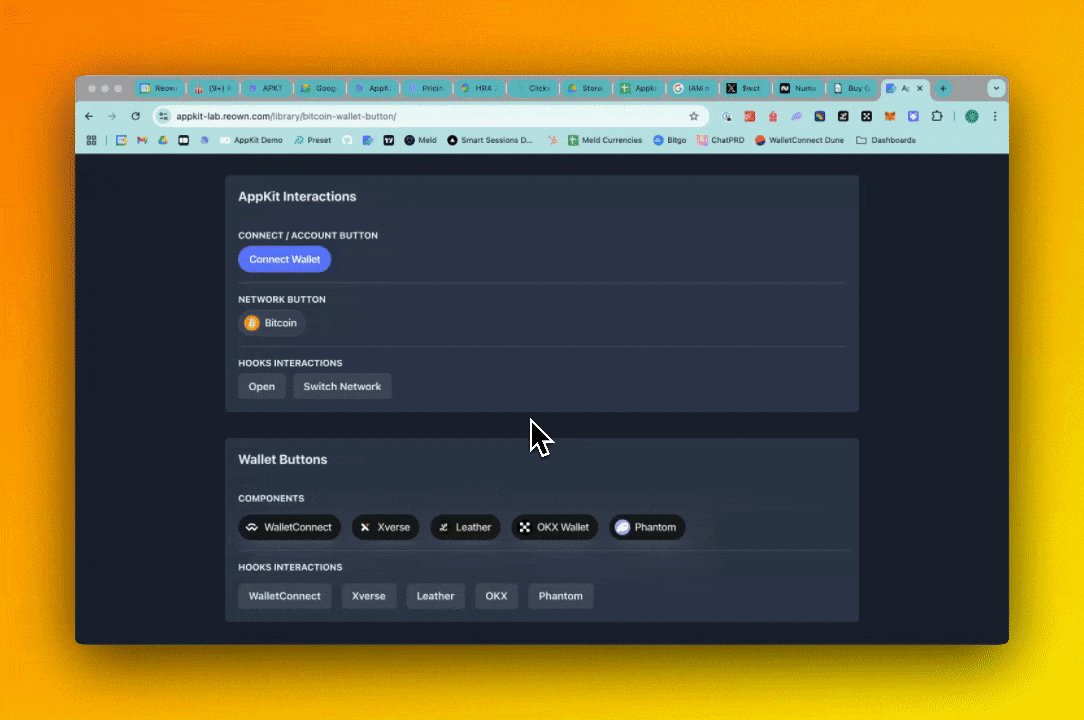Image resolution: width=1084 pixels, height=720 pixels.
Task: Connect with the Leather component button
Action: click(465, 527)
